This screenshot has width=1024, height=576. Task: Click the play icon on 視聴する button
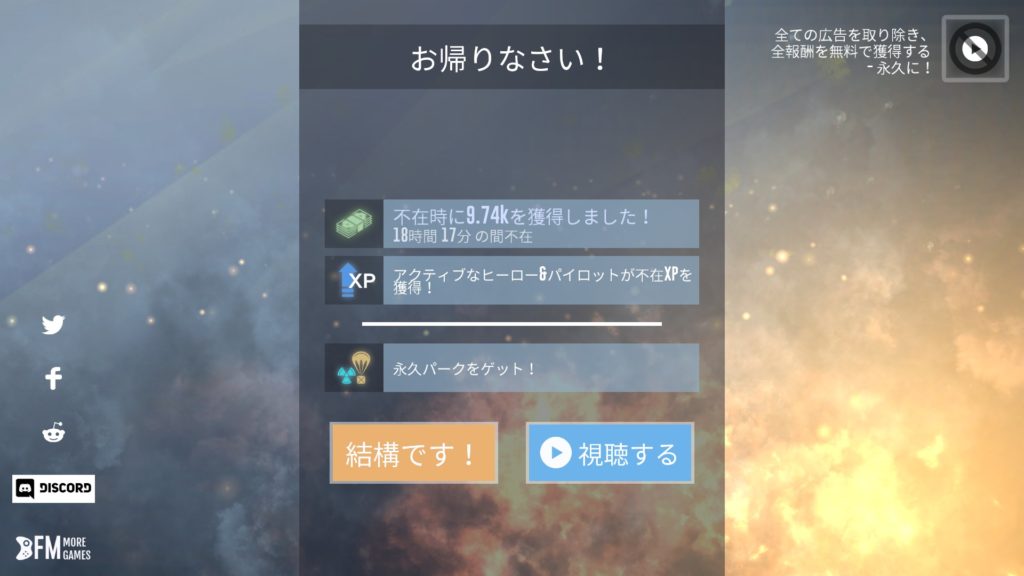tap(556, 453)
